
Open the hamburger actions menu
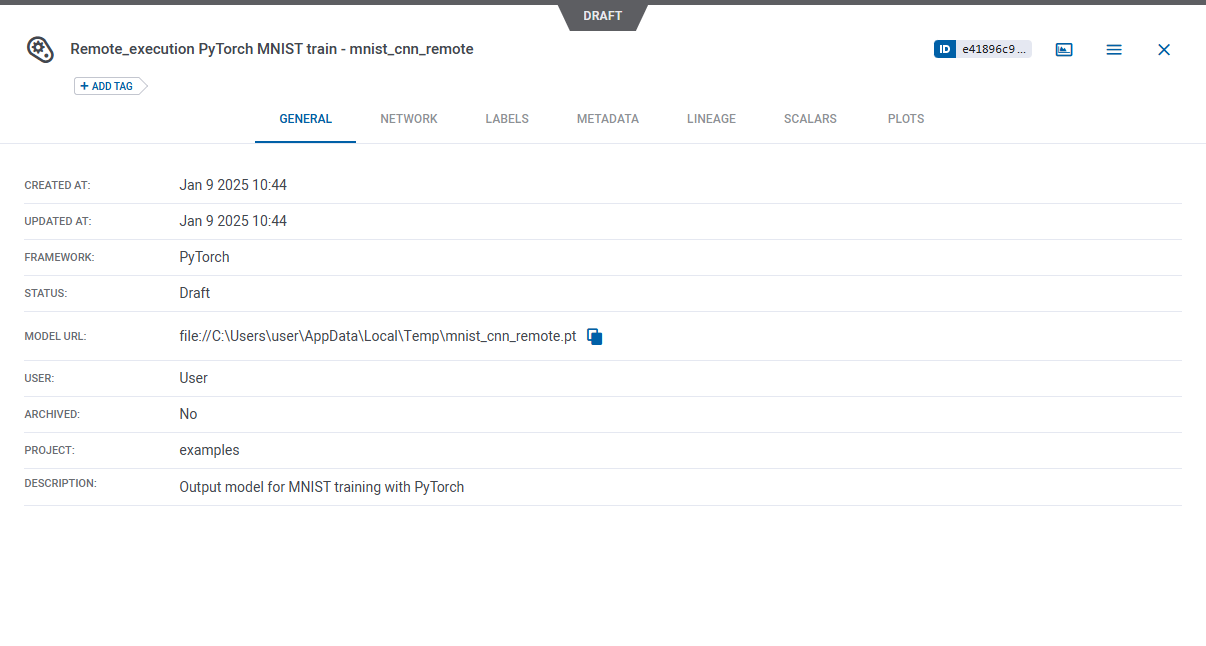point(1114,49)
